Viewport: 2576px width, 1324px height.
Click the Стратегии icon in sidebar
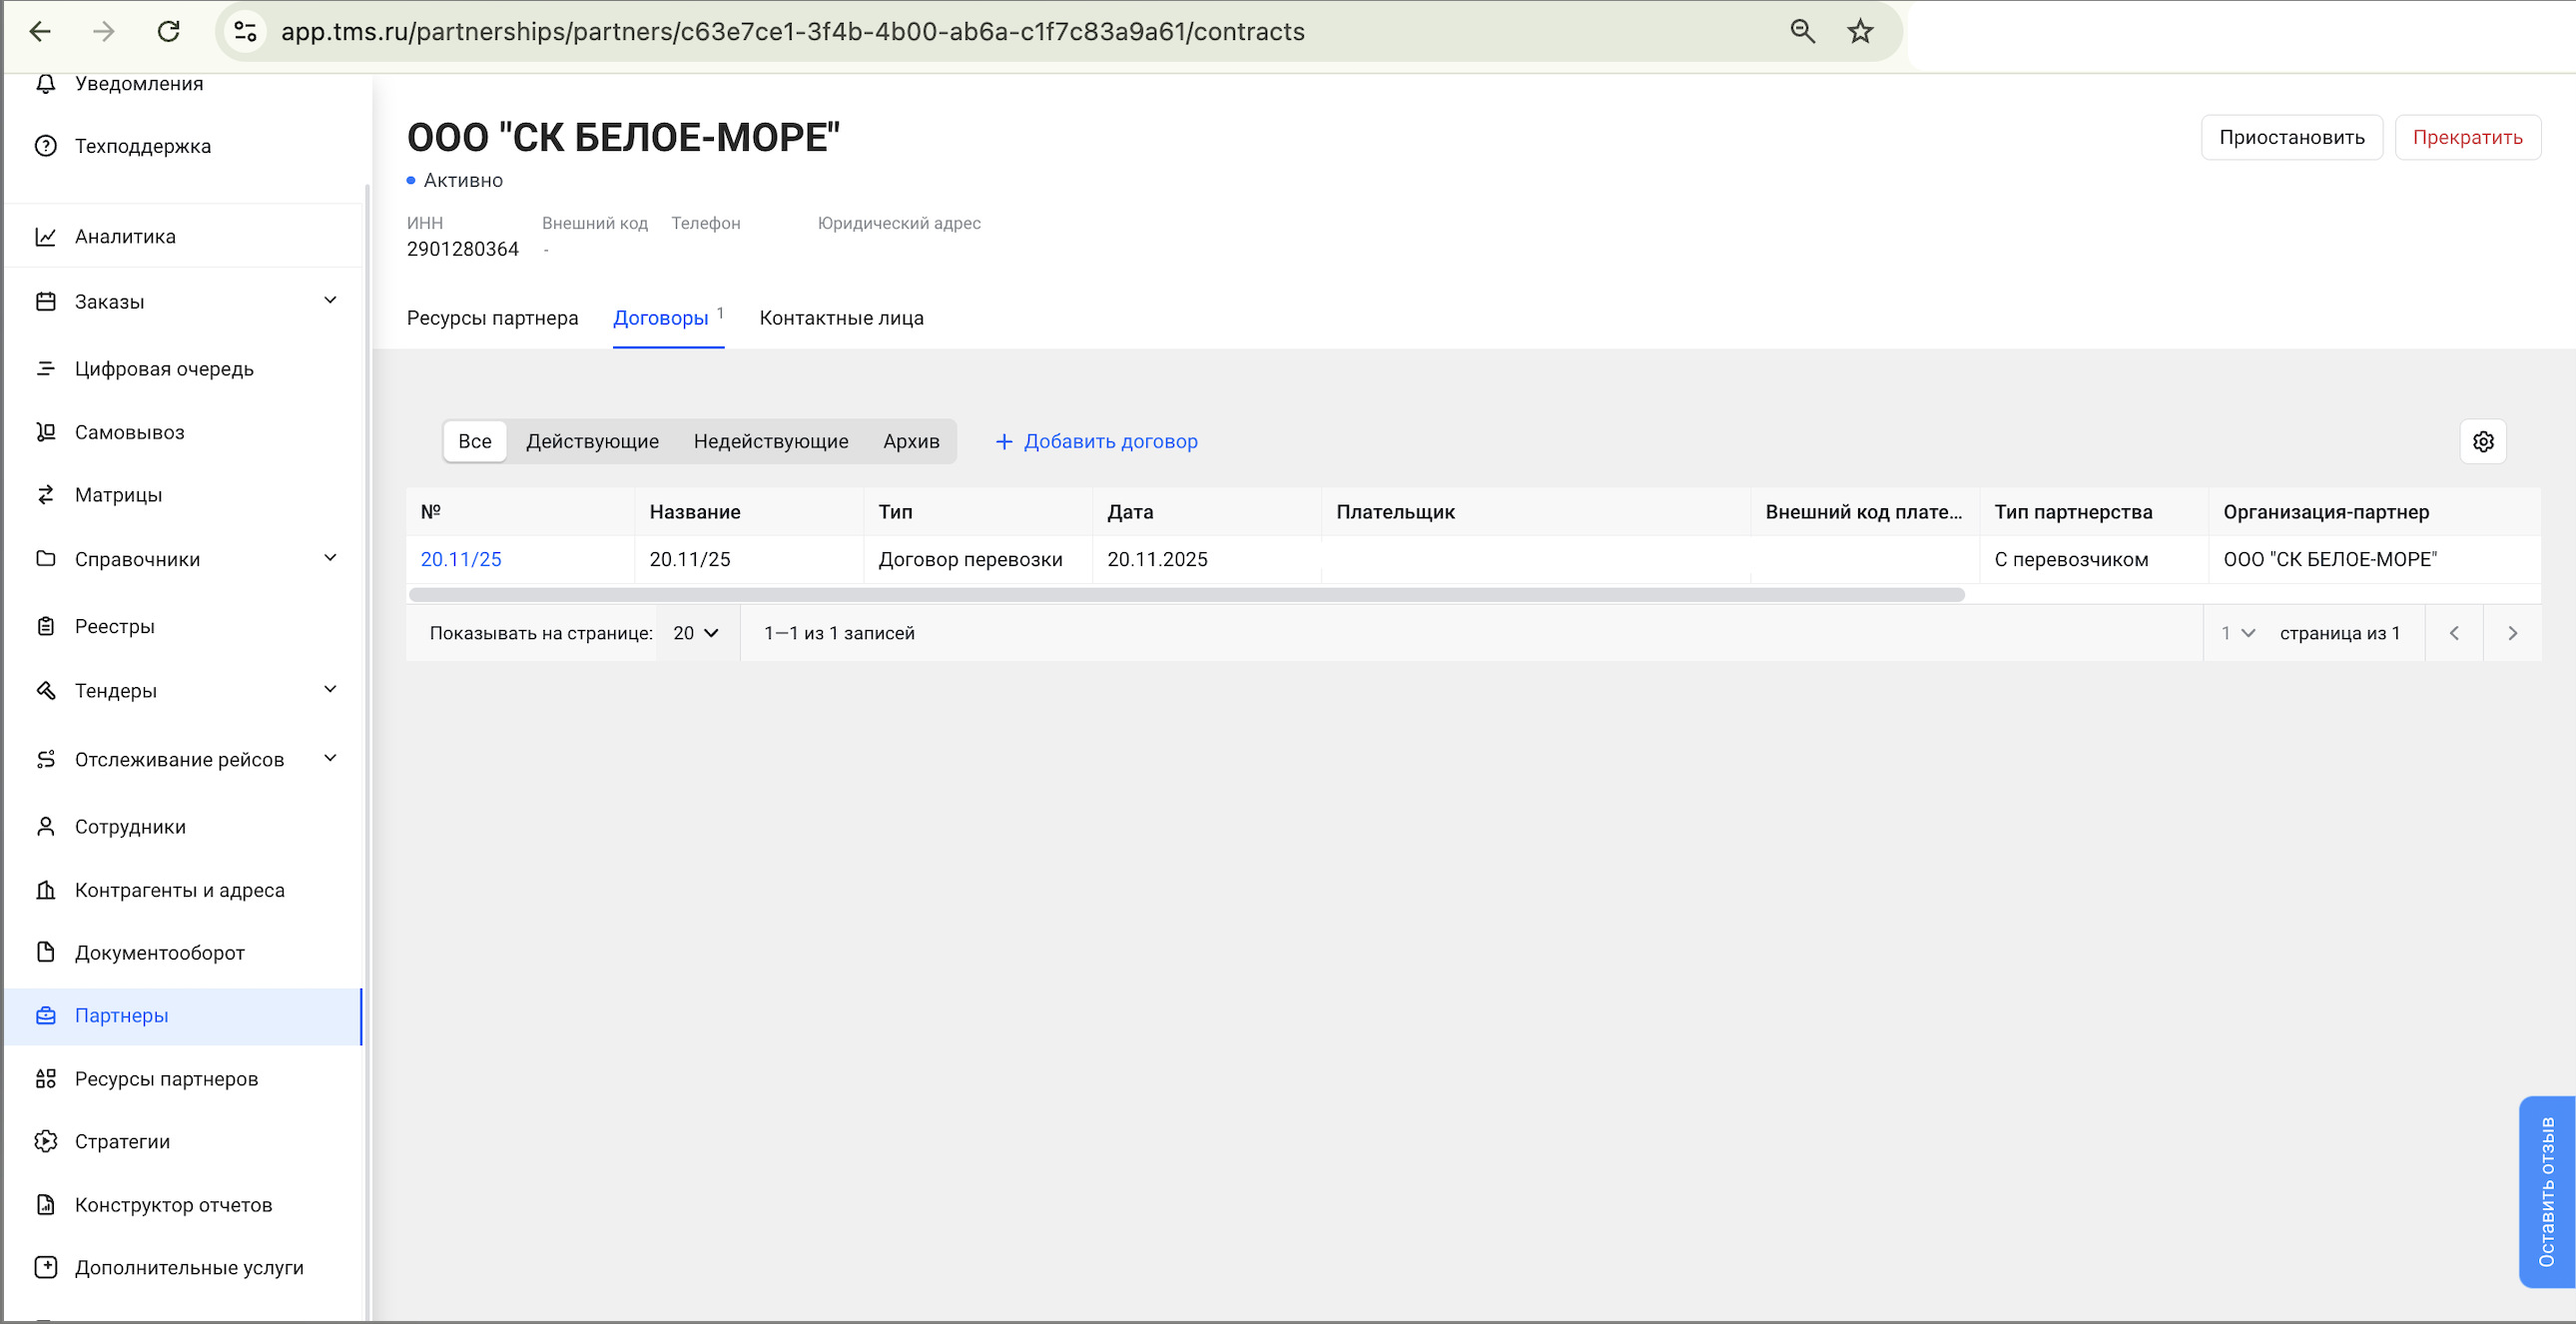coord(46,1141)
